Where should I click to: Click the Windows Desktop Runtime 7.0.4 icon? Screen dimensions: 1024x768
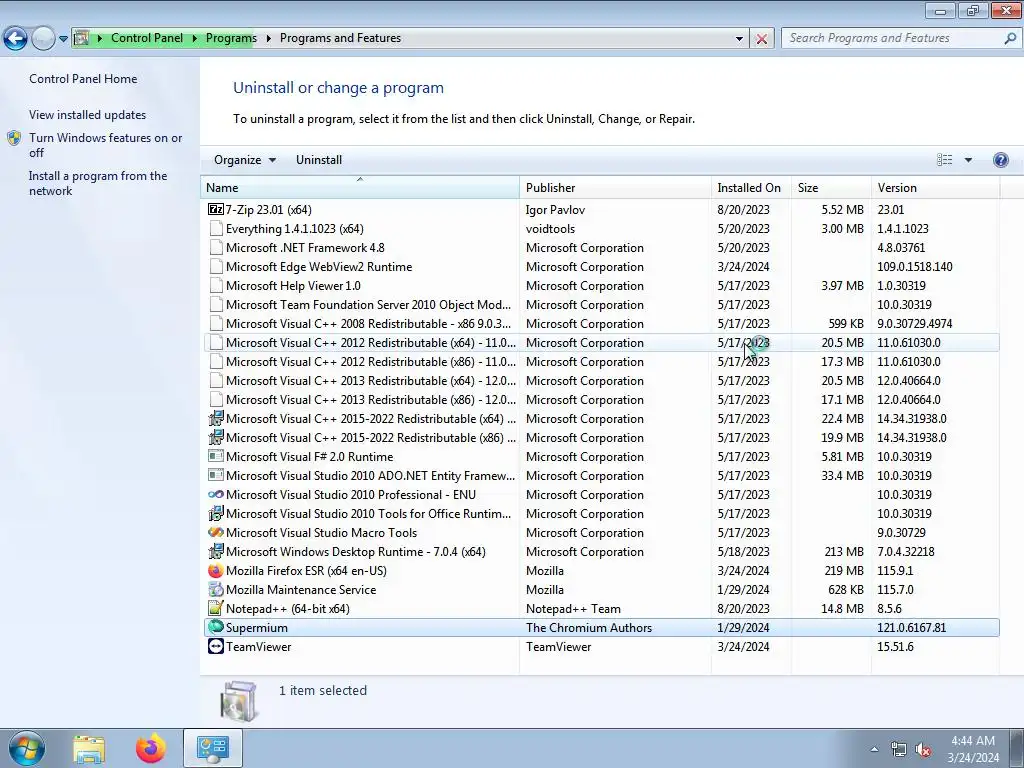click(216, 551)
